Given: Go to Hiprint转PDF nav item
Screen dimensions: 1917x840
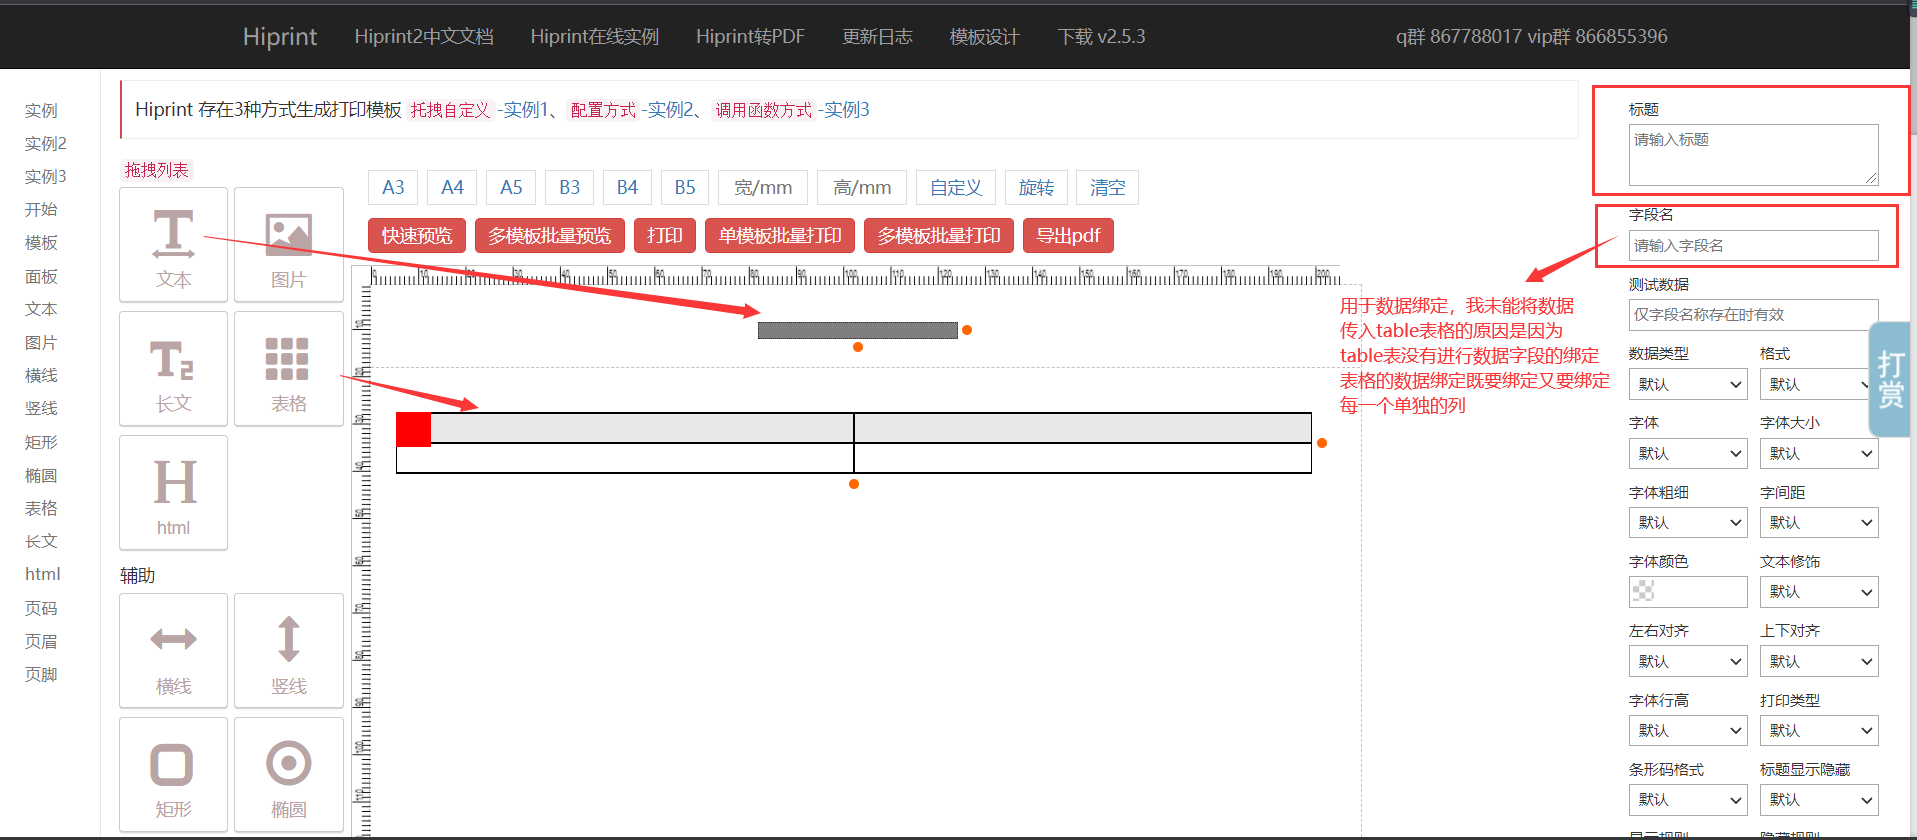Looking at the screenshot, I should (x=750, y=37).
